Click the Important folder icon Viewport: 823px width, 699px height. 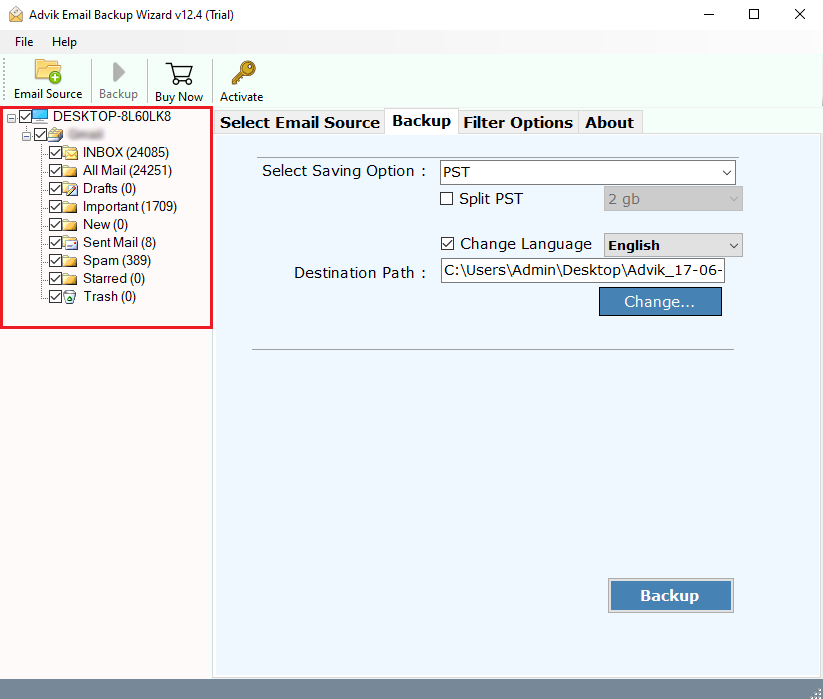click(x=70, y=207)
